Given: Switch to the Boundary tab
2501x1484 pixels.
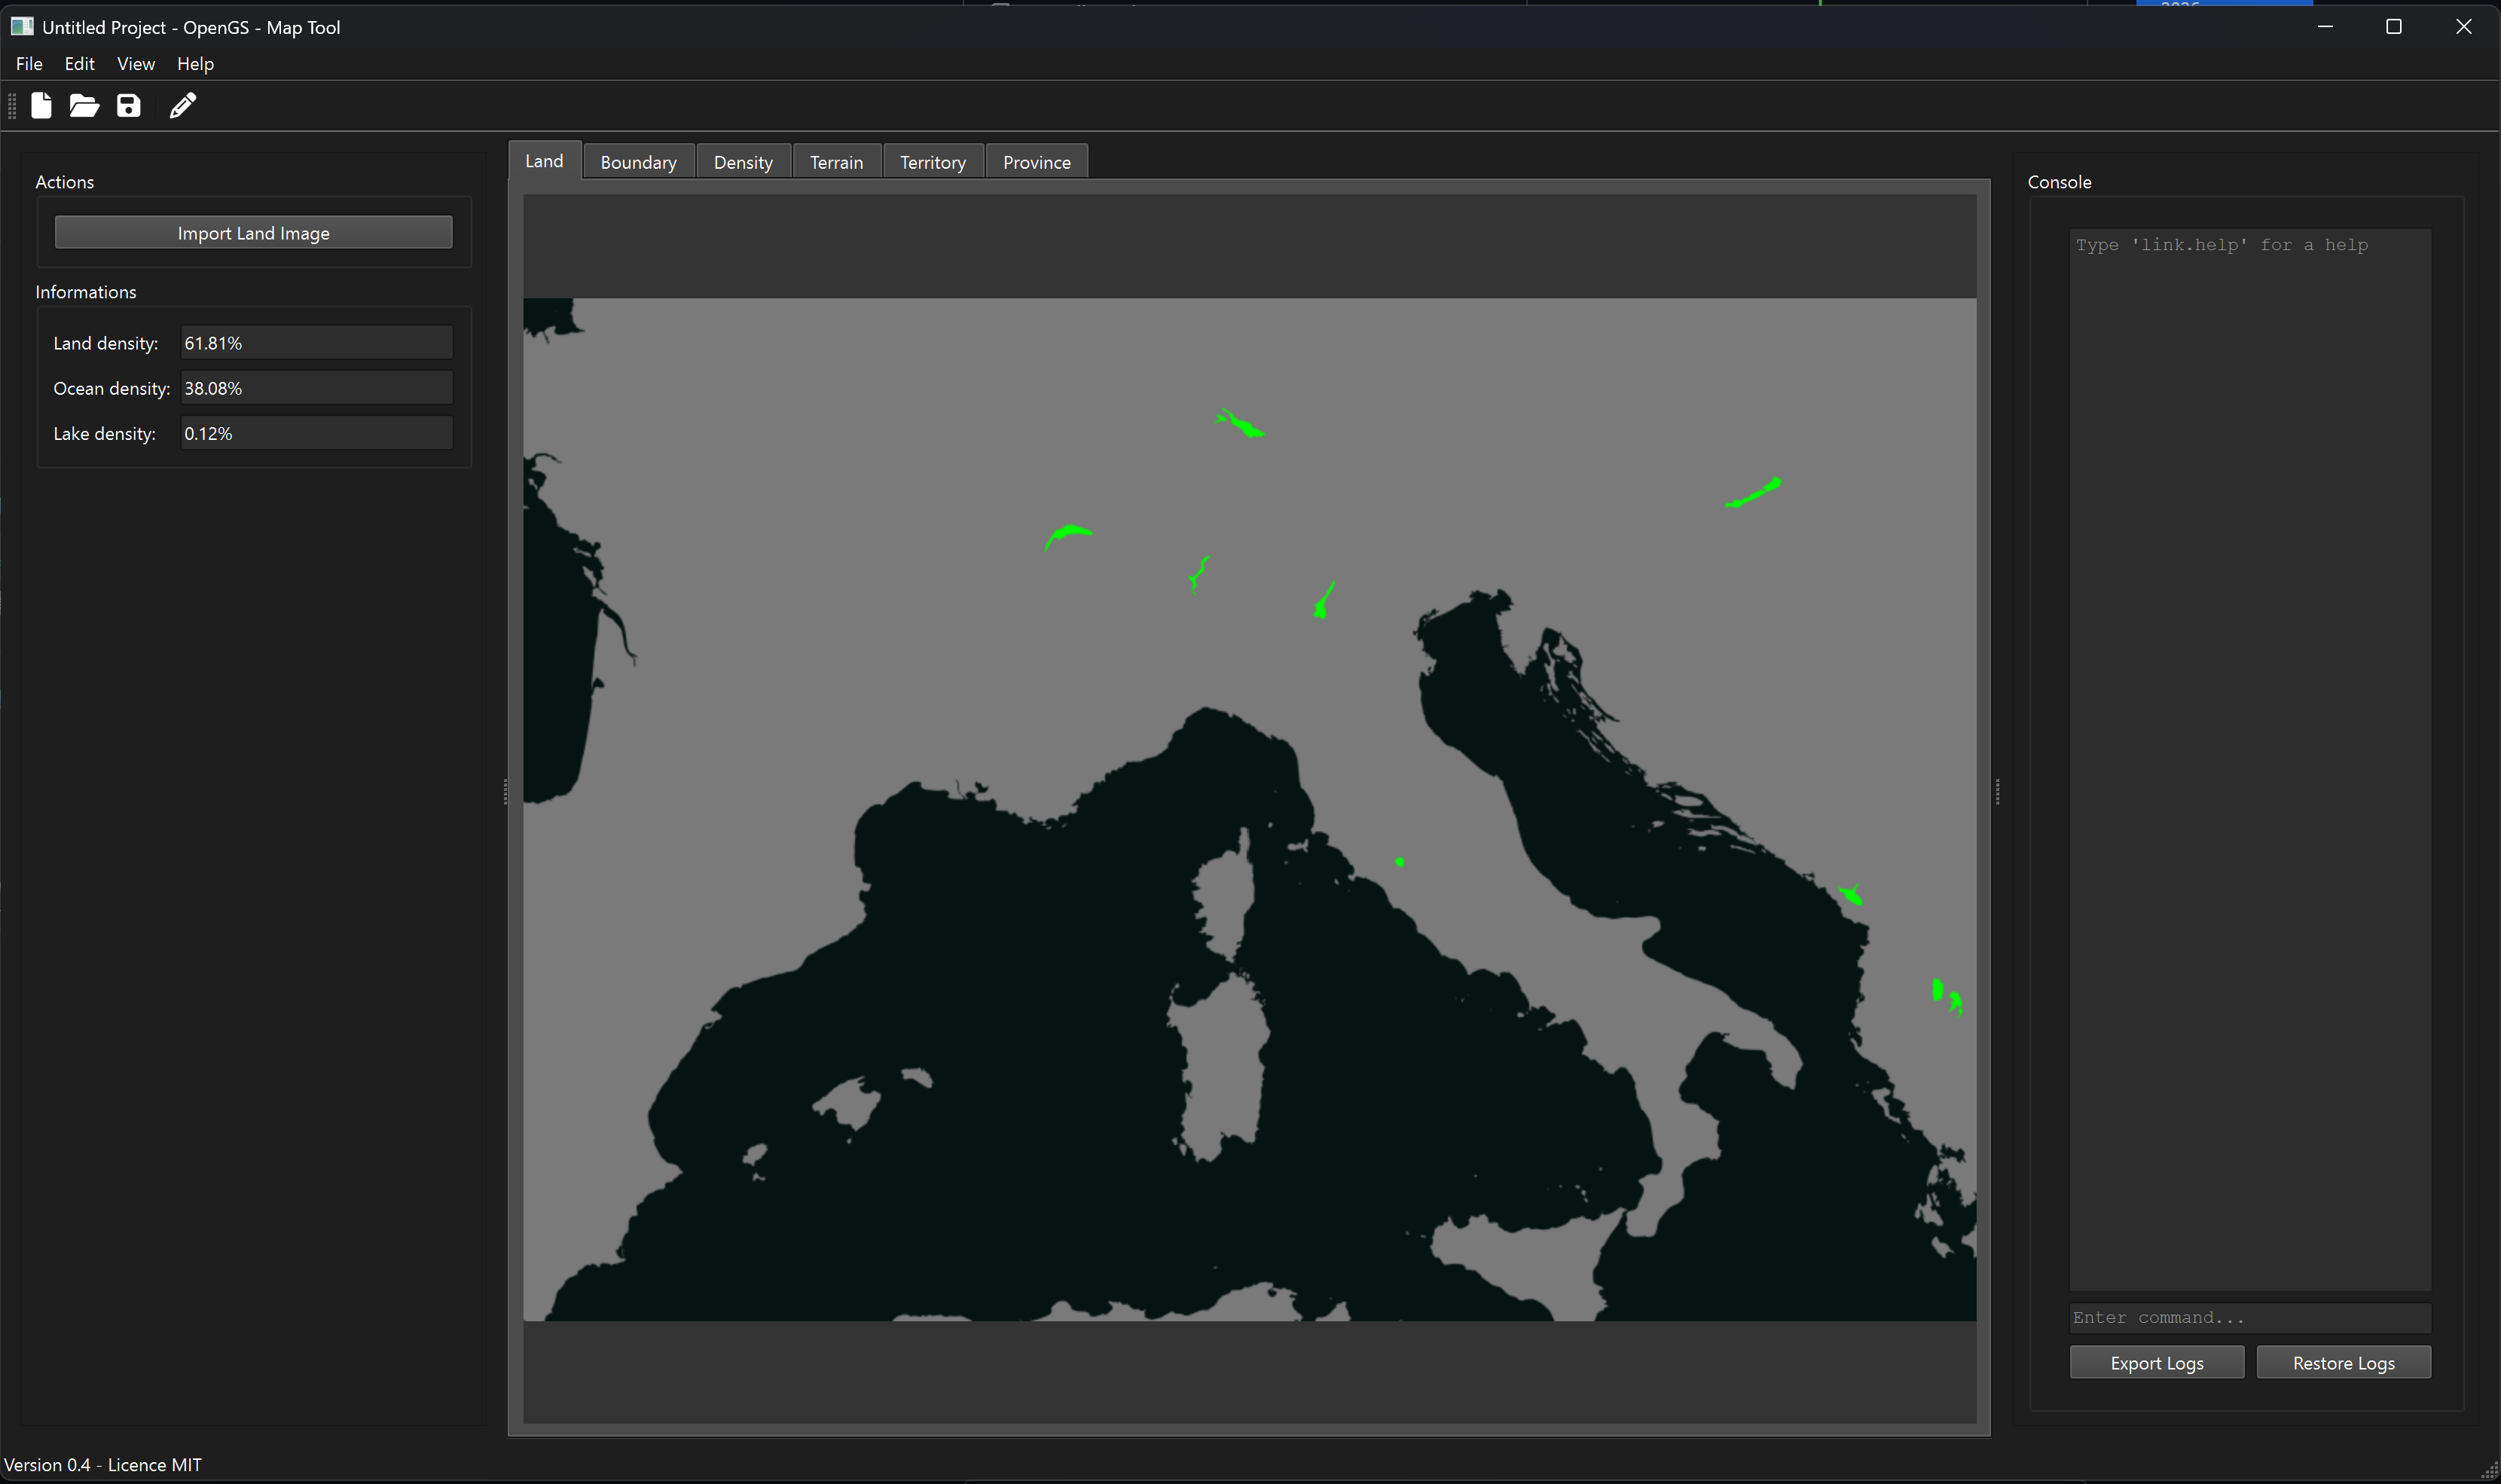Looking at the screenshot, I should [638, 162].
